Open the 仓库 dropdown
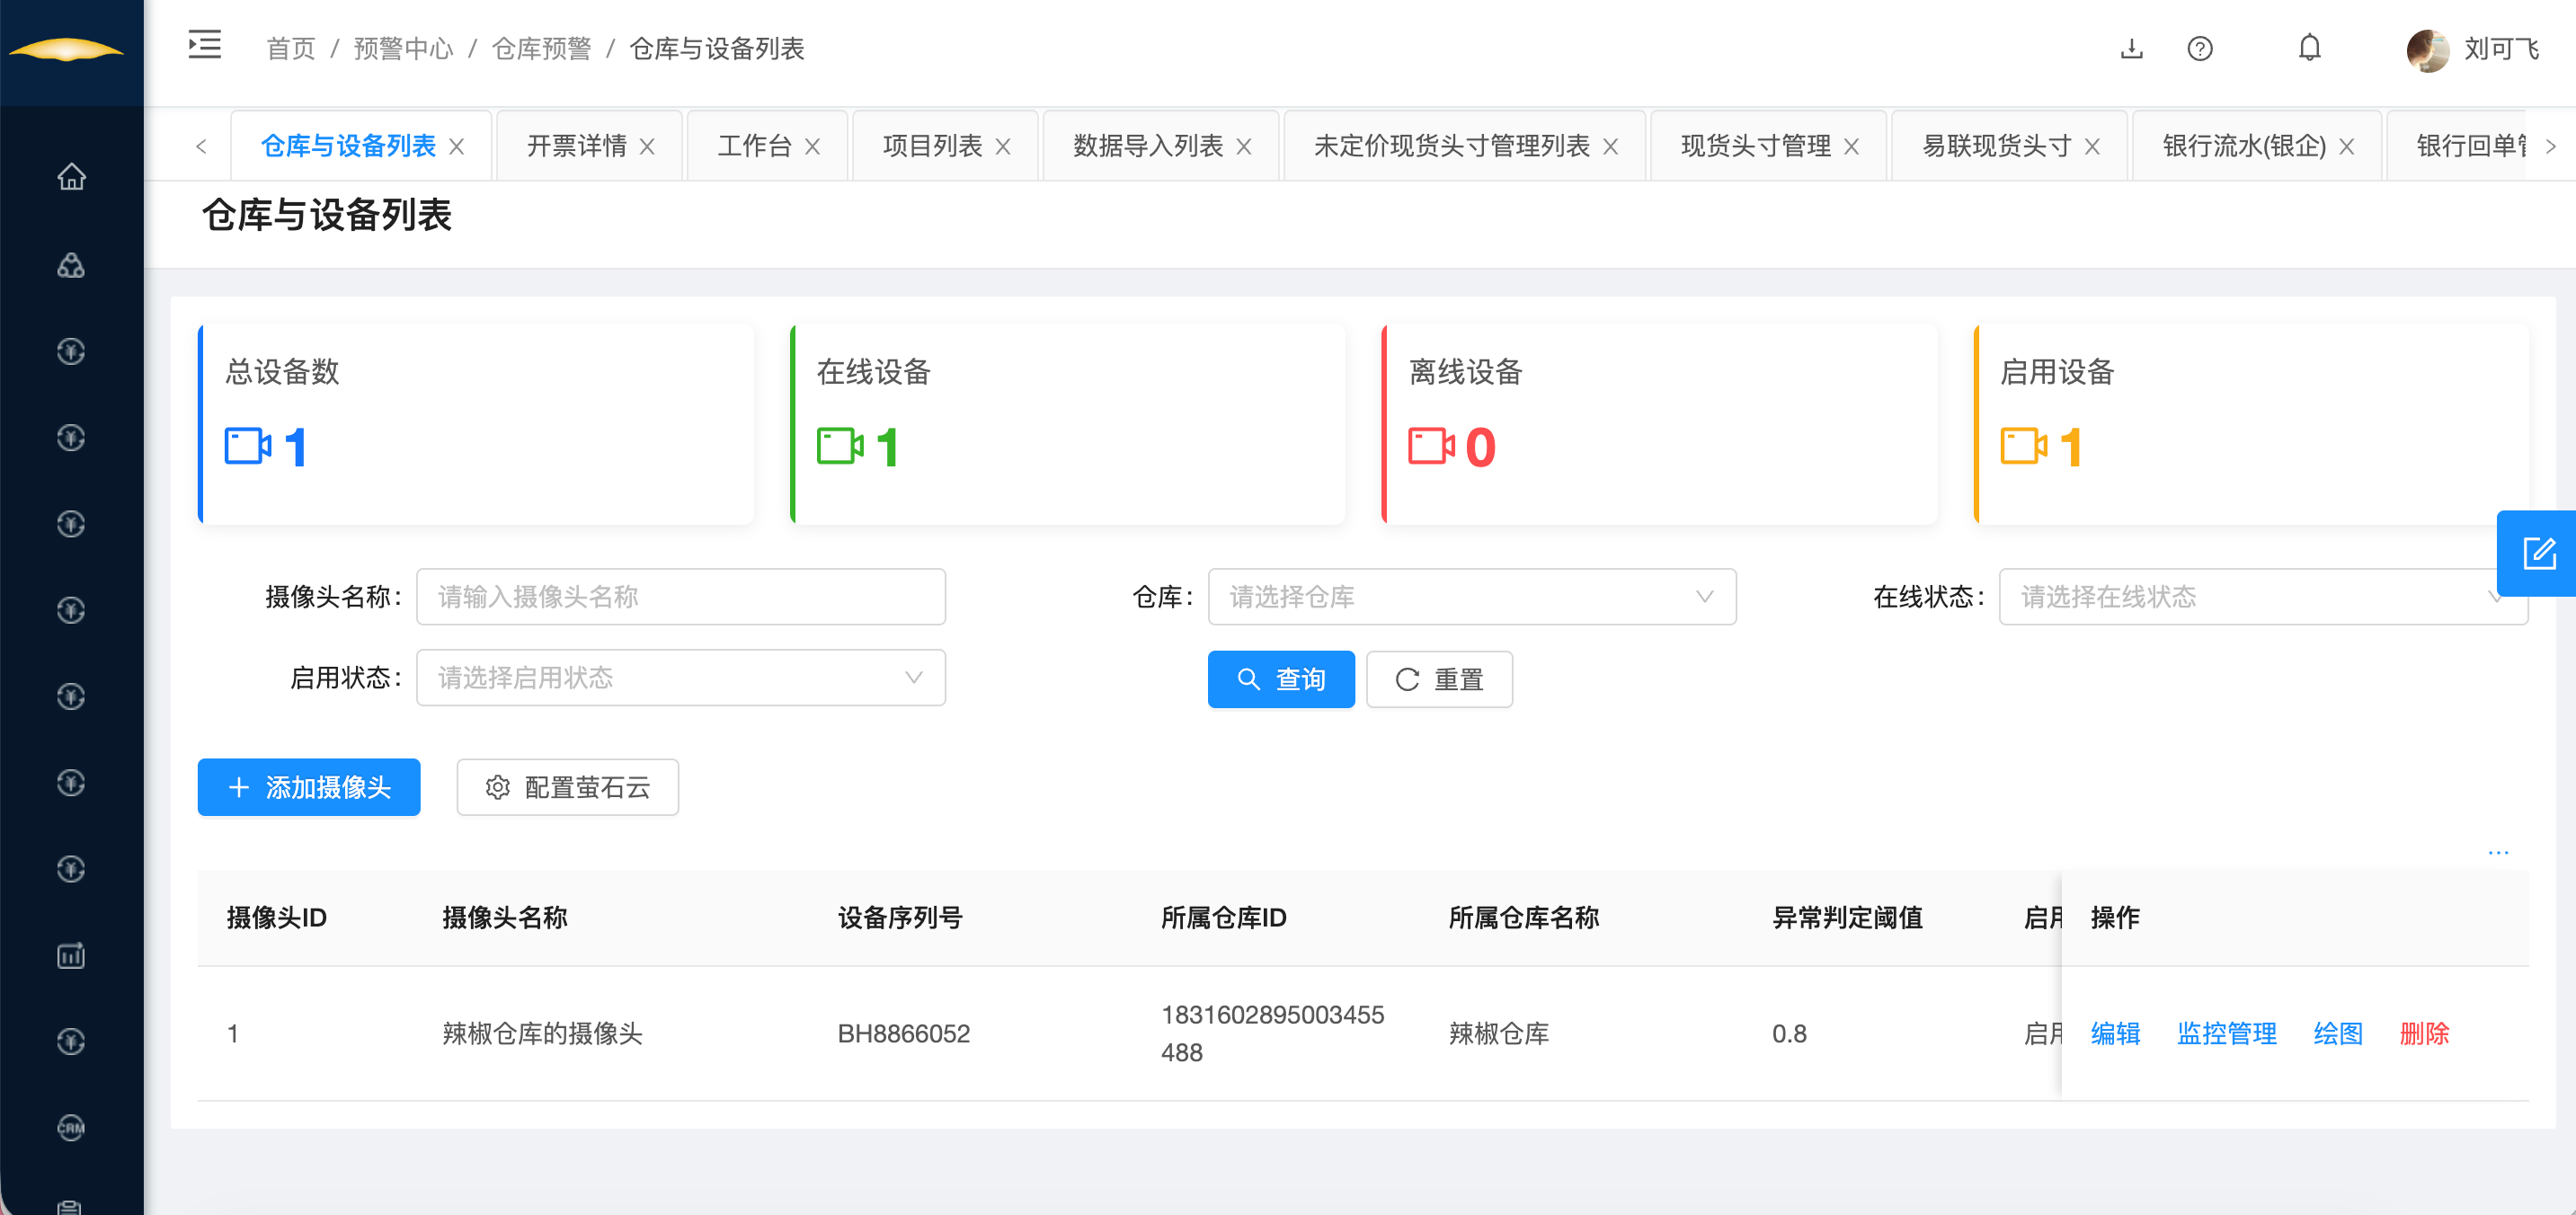 1472,597
